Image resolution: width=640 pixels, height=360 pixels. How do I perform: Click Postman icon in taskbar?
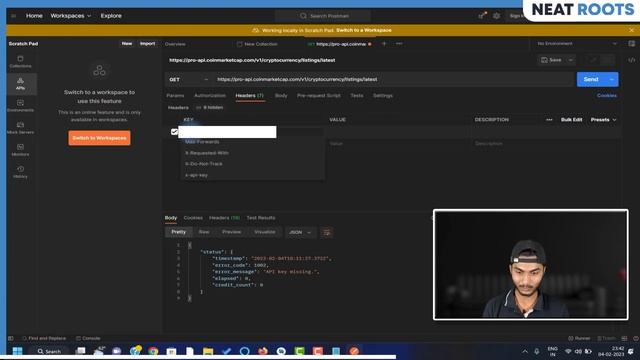point(354,351)
